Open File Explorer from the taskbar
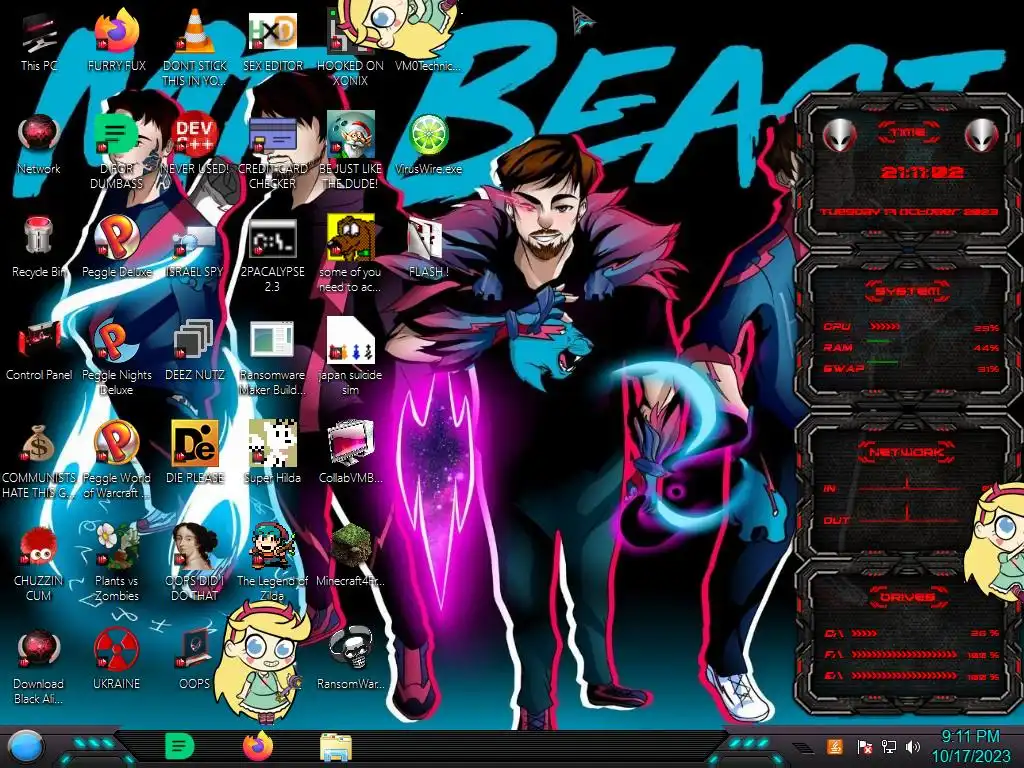This screenshot has height=768, width=1024. pos(336,748)
